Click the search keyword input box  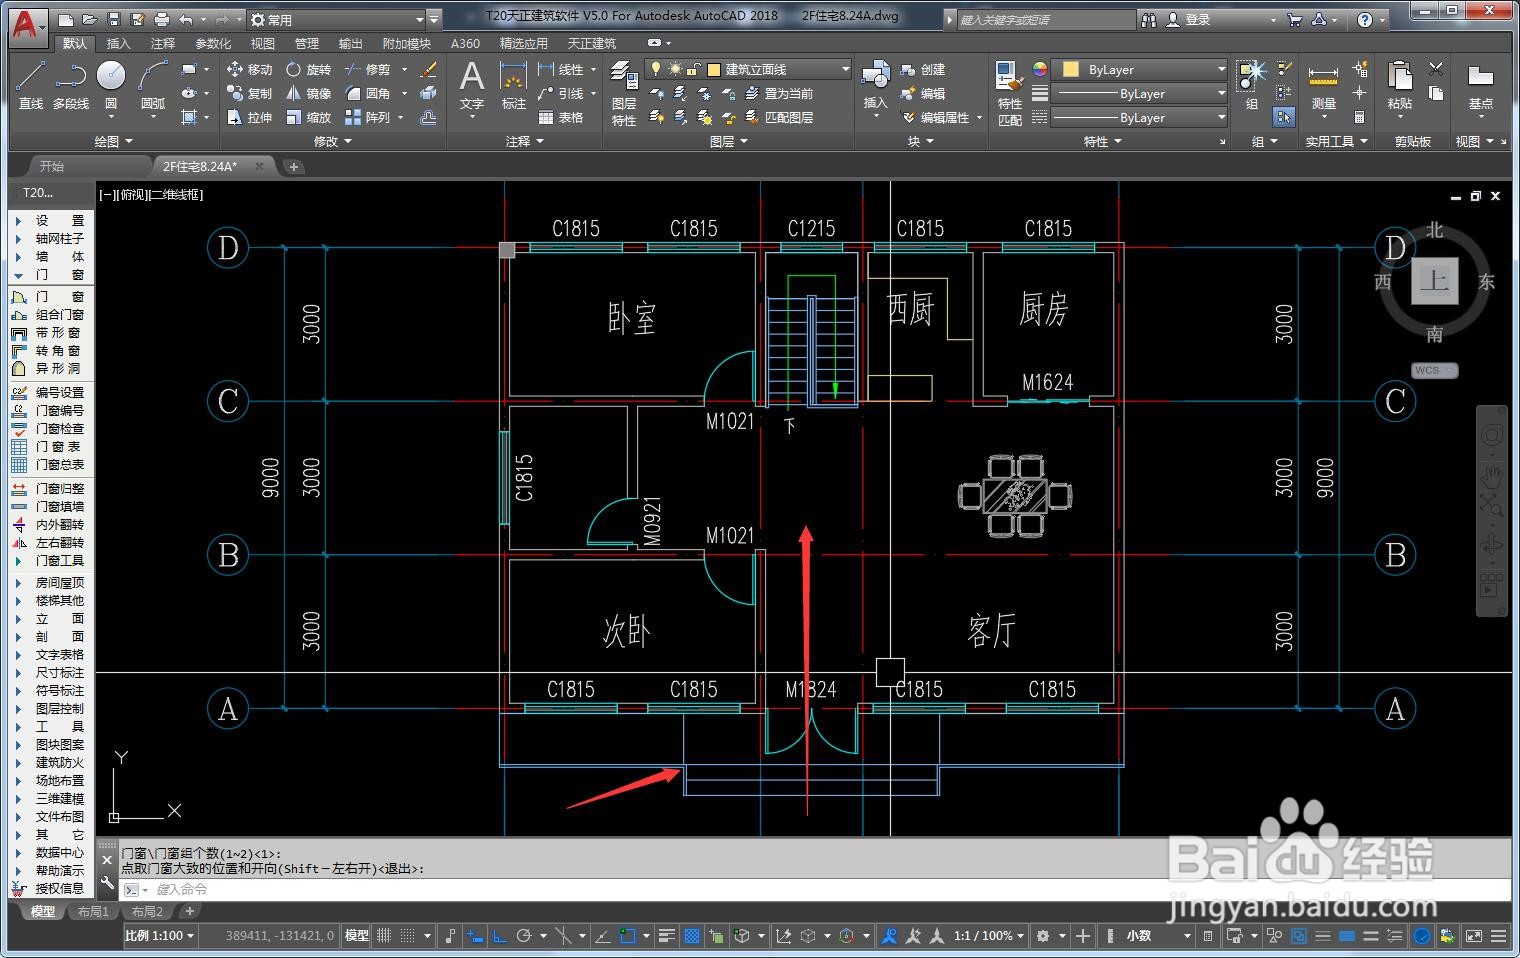(x=1046, y=19)
